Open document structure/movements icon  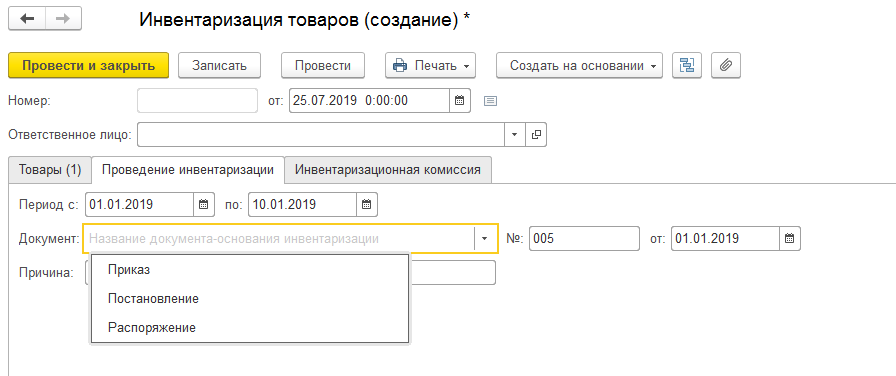tap(687, 66)
